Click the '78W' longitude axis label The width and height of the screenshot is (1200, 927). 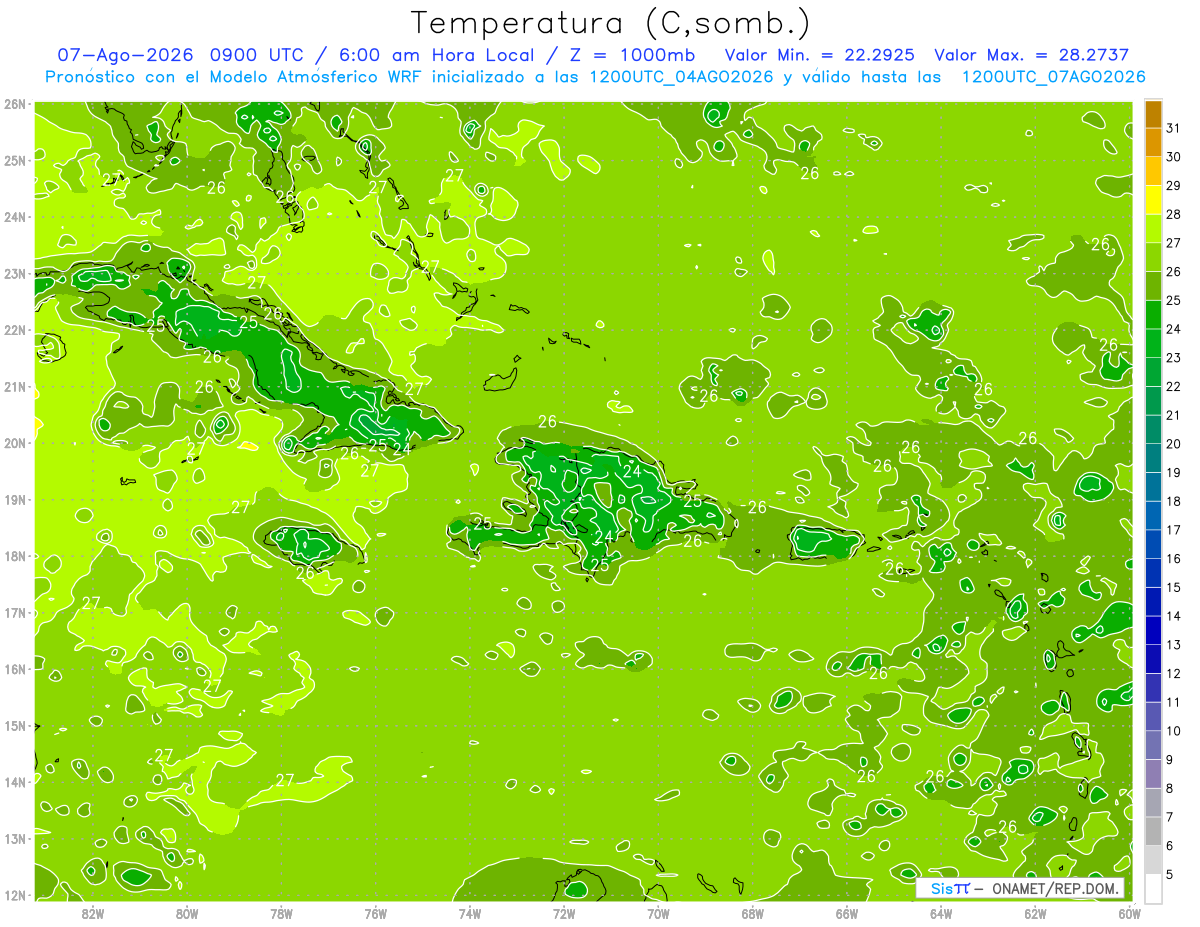281,913
